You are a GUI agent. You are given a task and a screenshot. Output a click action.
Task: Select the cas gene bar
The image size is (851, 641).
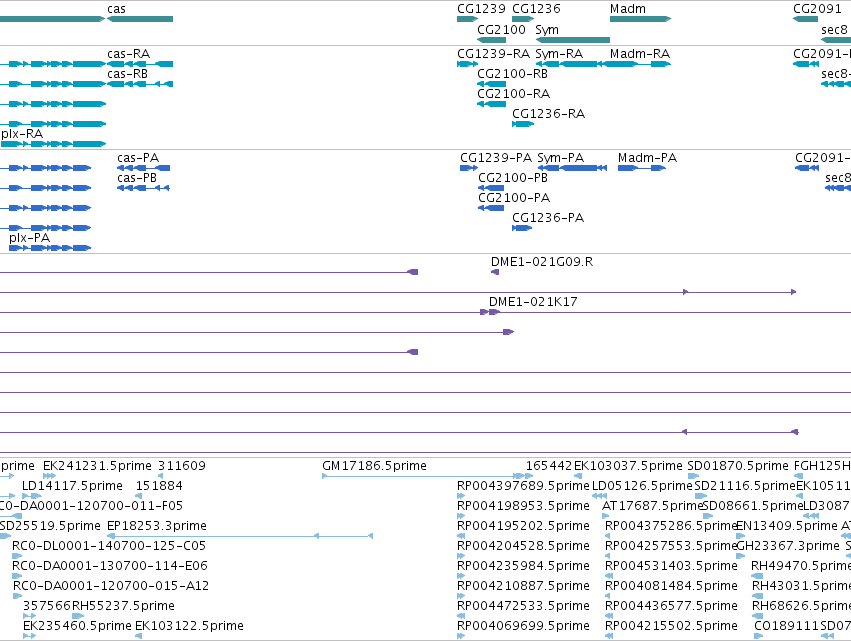tap(140, 19)
